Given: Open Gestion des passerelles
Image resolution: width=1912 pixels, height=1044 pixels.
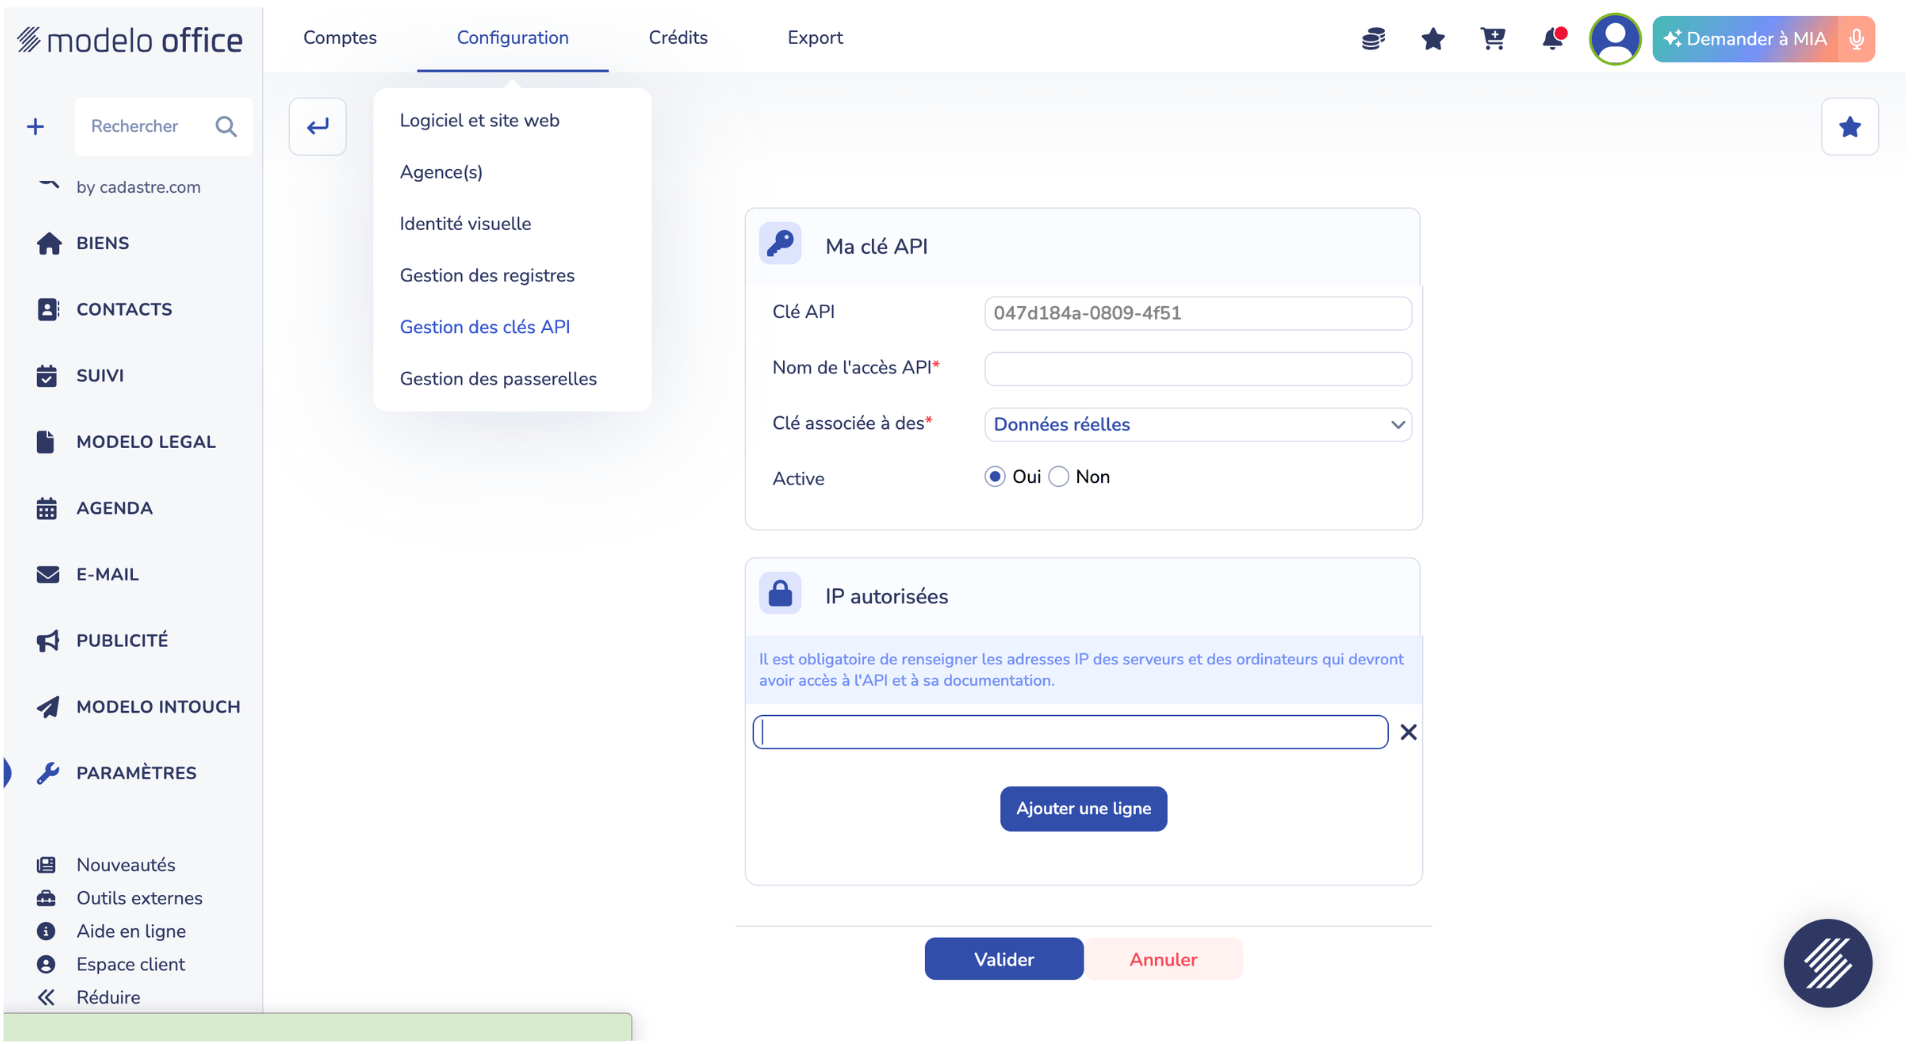Looking at the screenshot, I should (x=498, y=379).
